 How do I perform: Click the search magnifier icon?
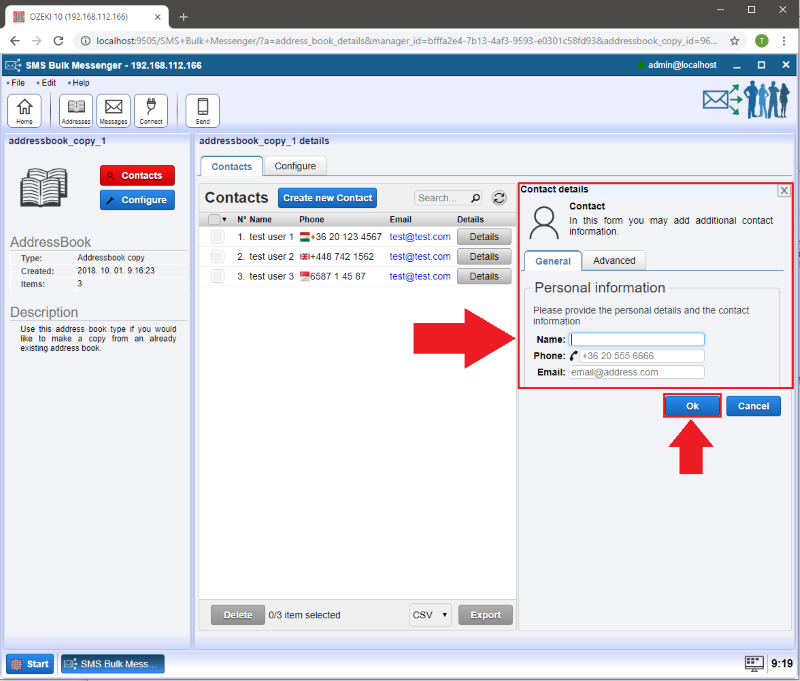(x=475, y=198)
